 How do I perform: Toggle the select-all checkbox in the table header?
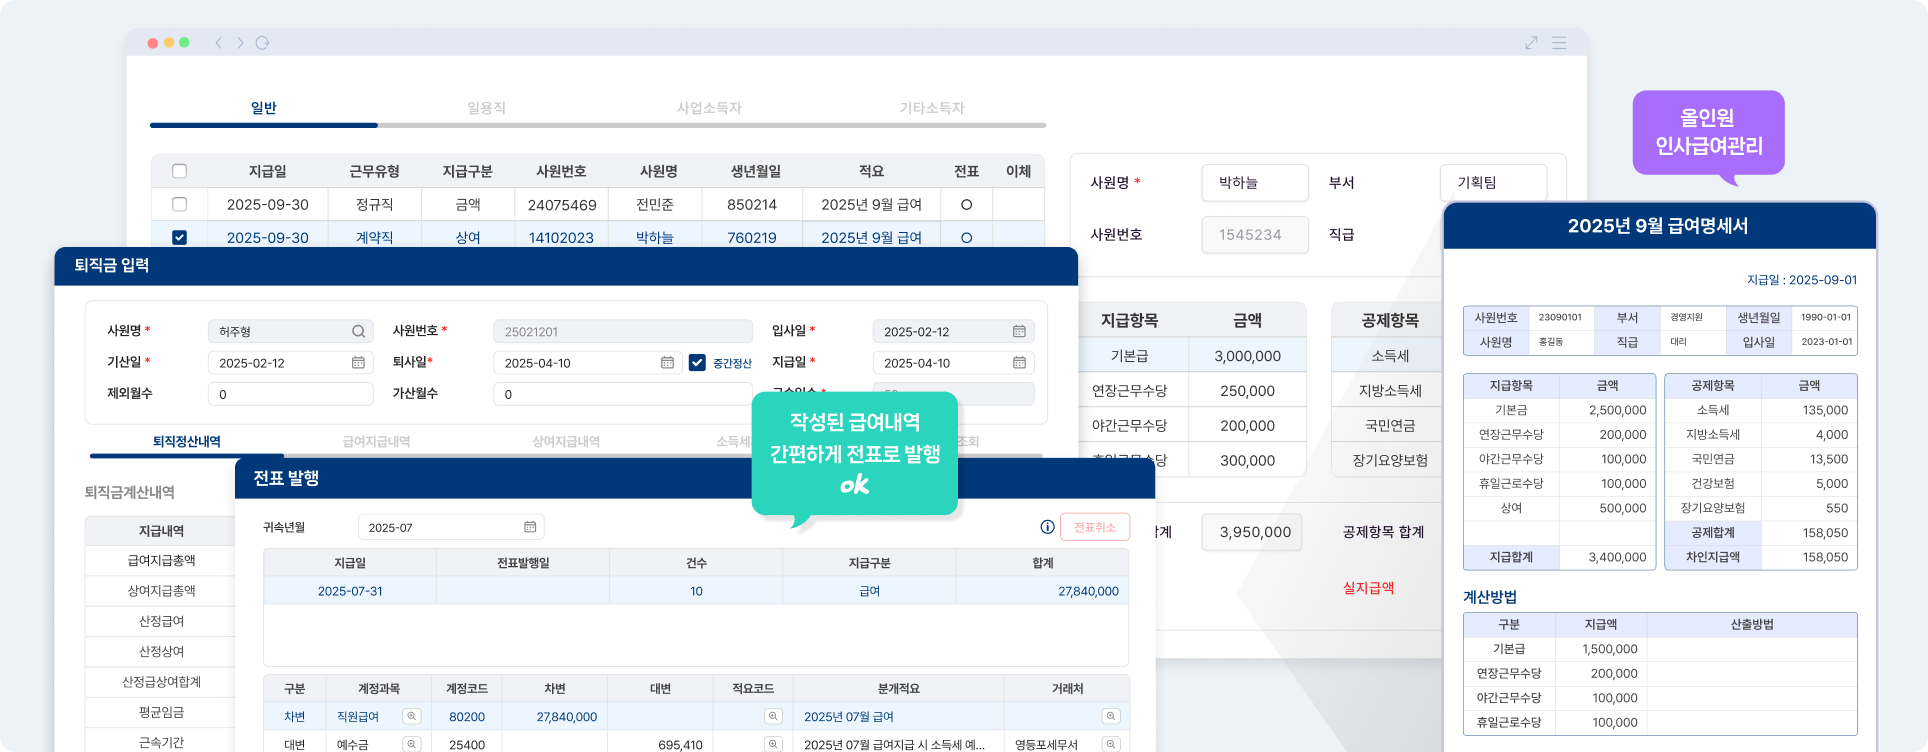click(x=180, y=171)
